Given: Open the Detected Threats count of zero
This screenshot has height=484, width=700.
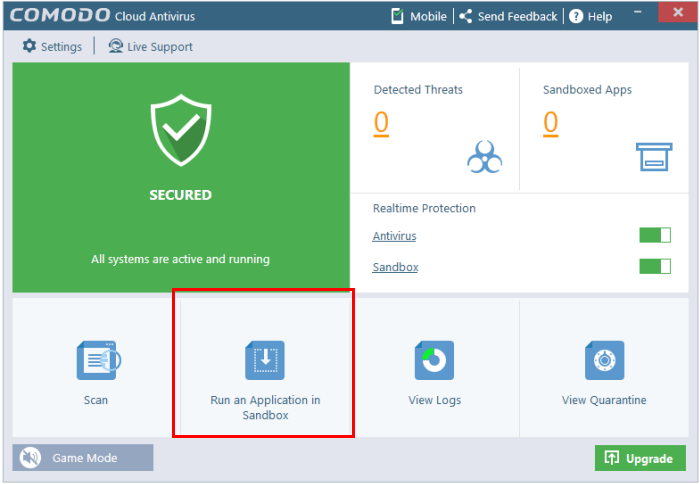Looking at the screenshot, I should pos(381,123).
